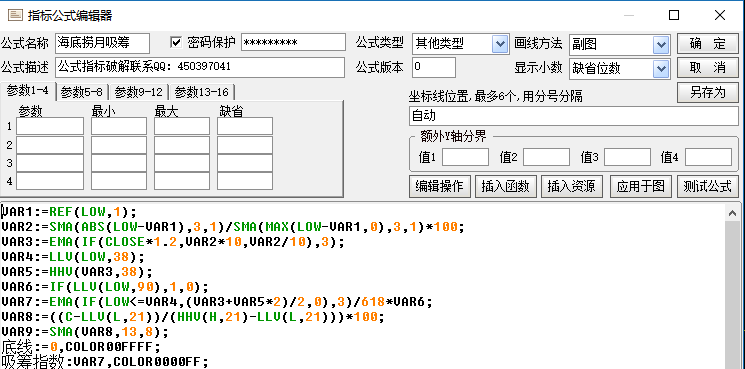The height and width of the screenshot is (369, 745).
Task: Click the VAR3:=EMA(IF(CLOSE code line
Action: click(173, 242)
